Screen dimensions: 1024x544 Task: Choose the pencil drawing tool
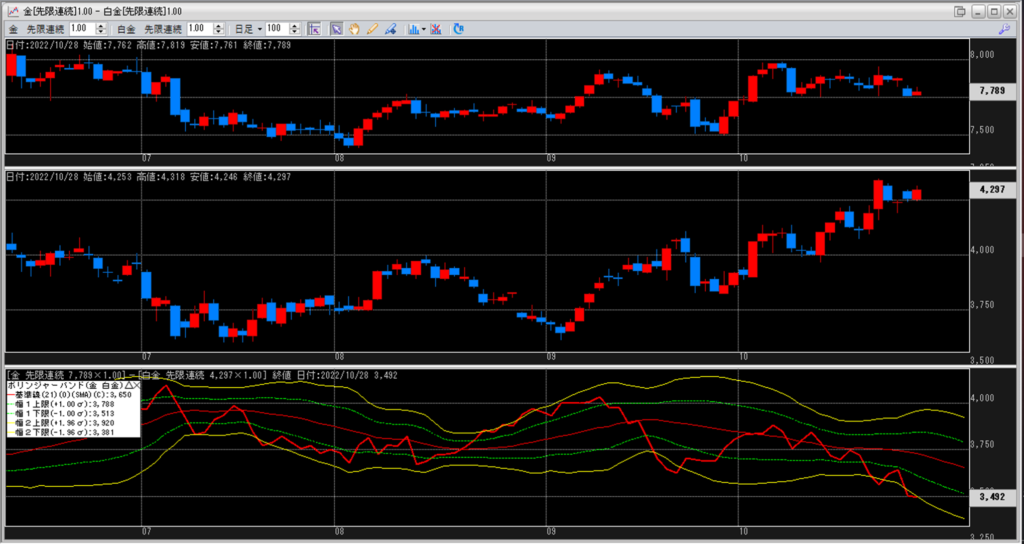point(371,29)
